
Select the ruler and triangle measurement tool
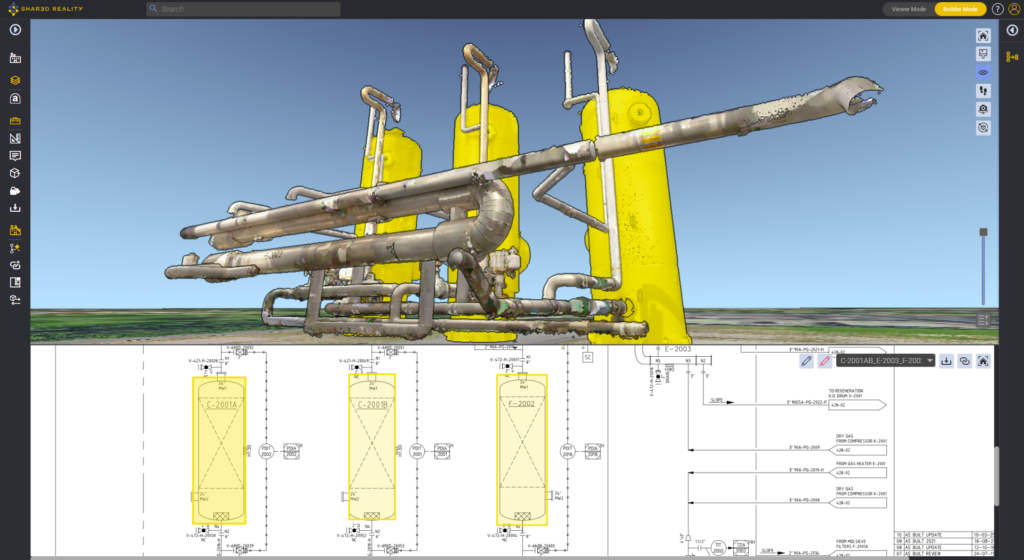coord(15,138)
